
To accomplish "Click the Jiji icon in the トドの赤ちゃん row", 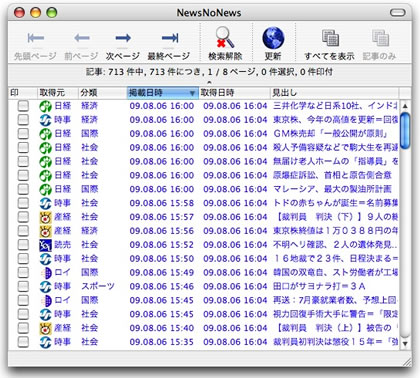I will 45,203.
